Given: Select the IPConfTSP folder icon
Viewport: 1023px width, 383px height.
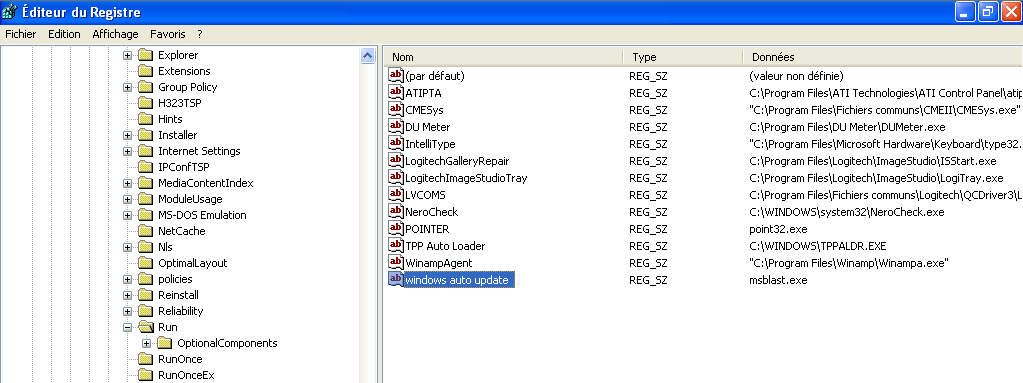Looking at the screenshot, I should click(145, 167).
